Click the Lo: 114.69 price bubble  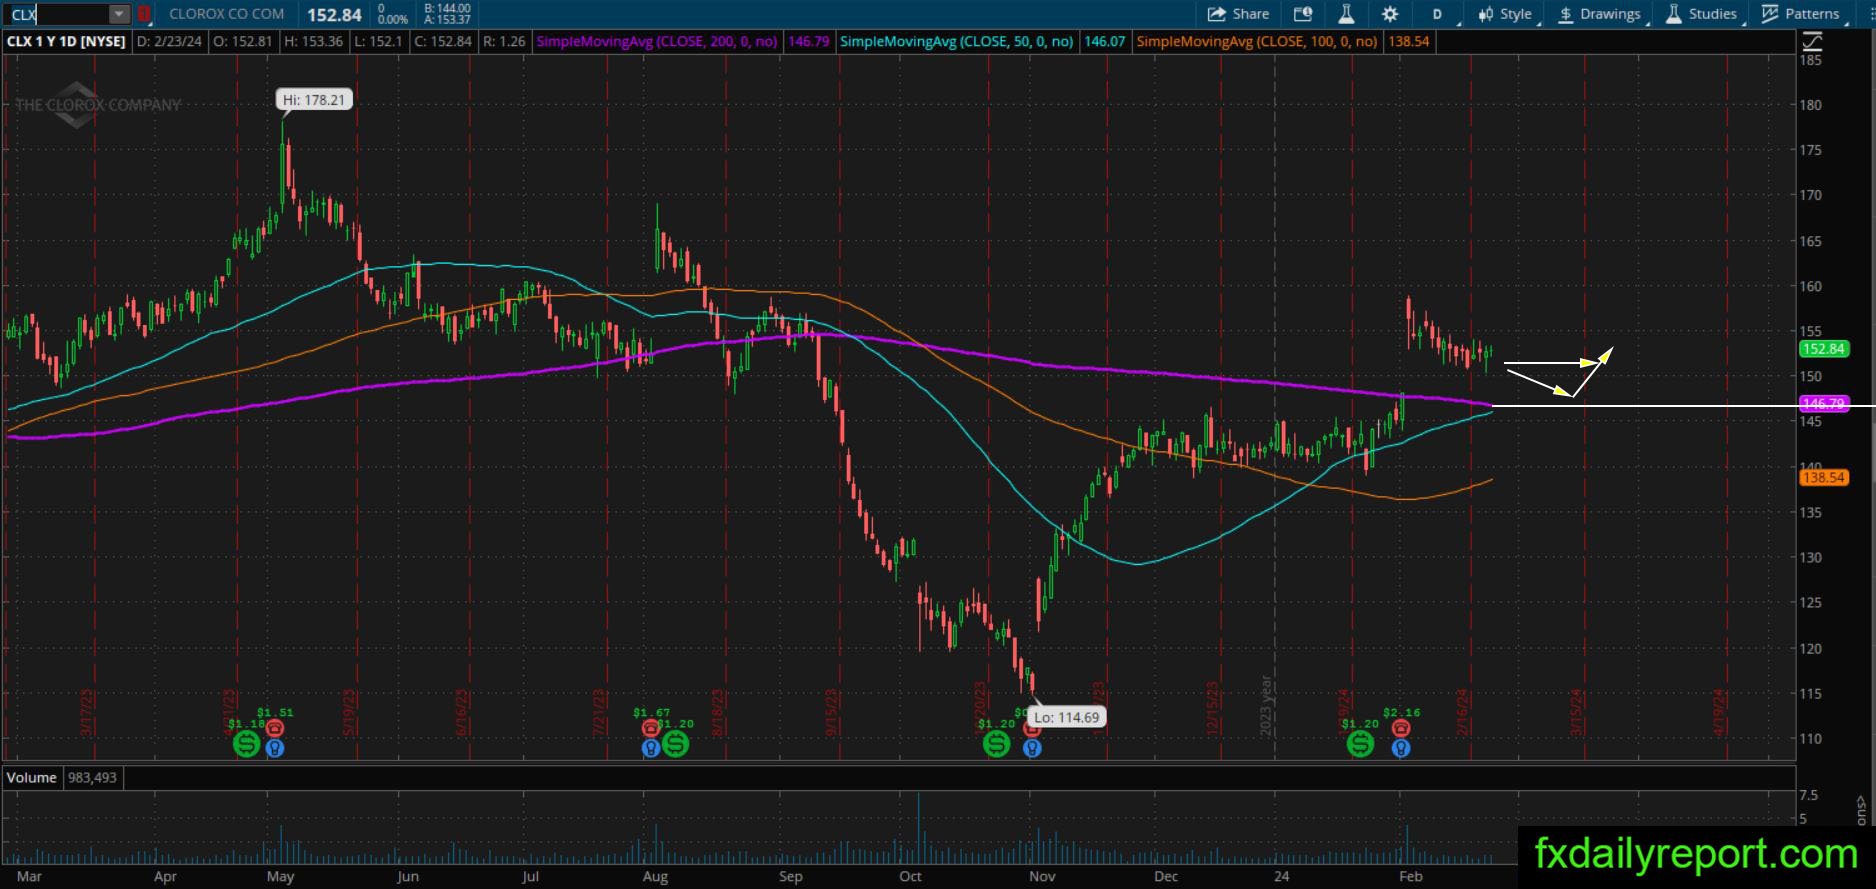[1067, 717]
